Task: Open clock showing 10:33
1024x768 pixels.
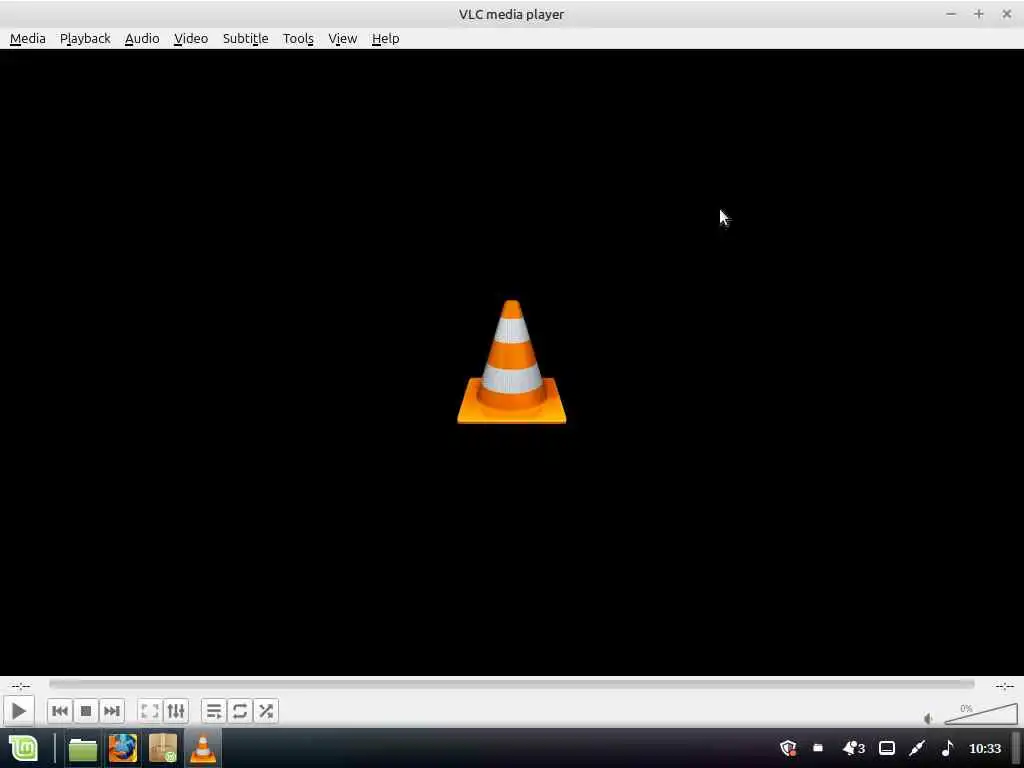Action: [x=985, y=748]
